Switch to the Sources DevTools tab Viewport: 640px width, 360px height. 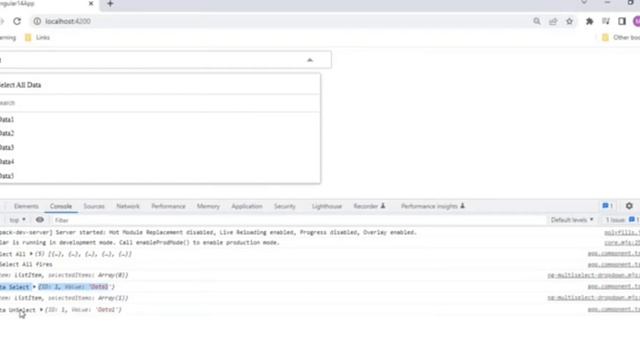[94, 206]
